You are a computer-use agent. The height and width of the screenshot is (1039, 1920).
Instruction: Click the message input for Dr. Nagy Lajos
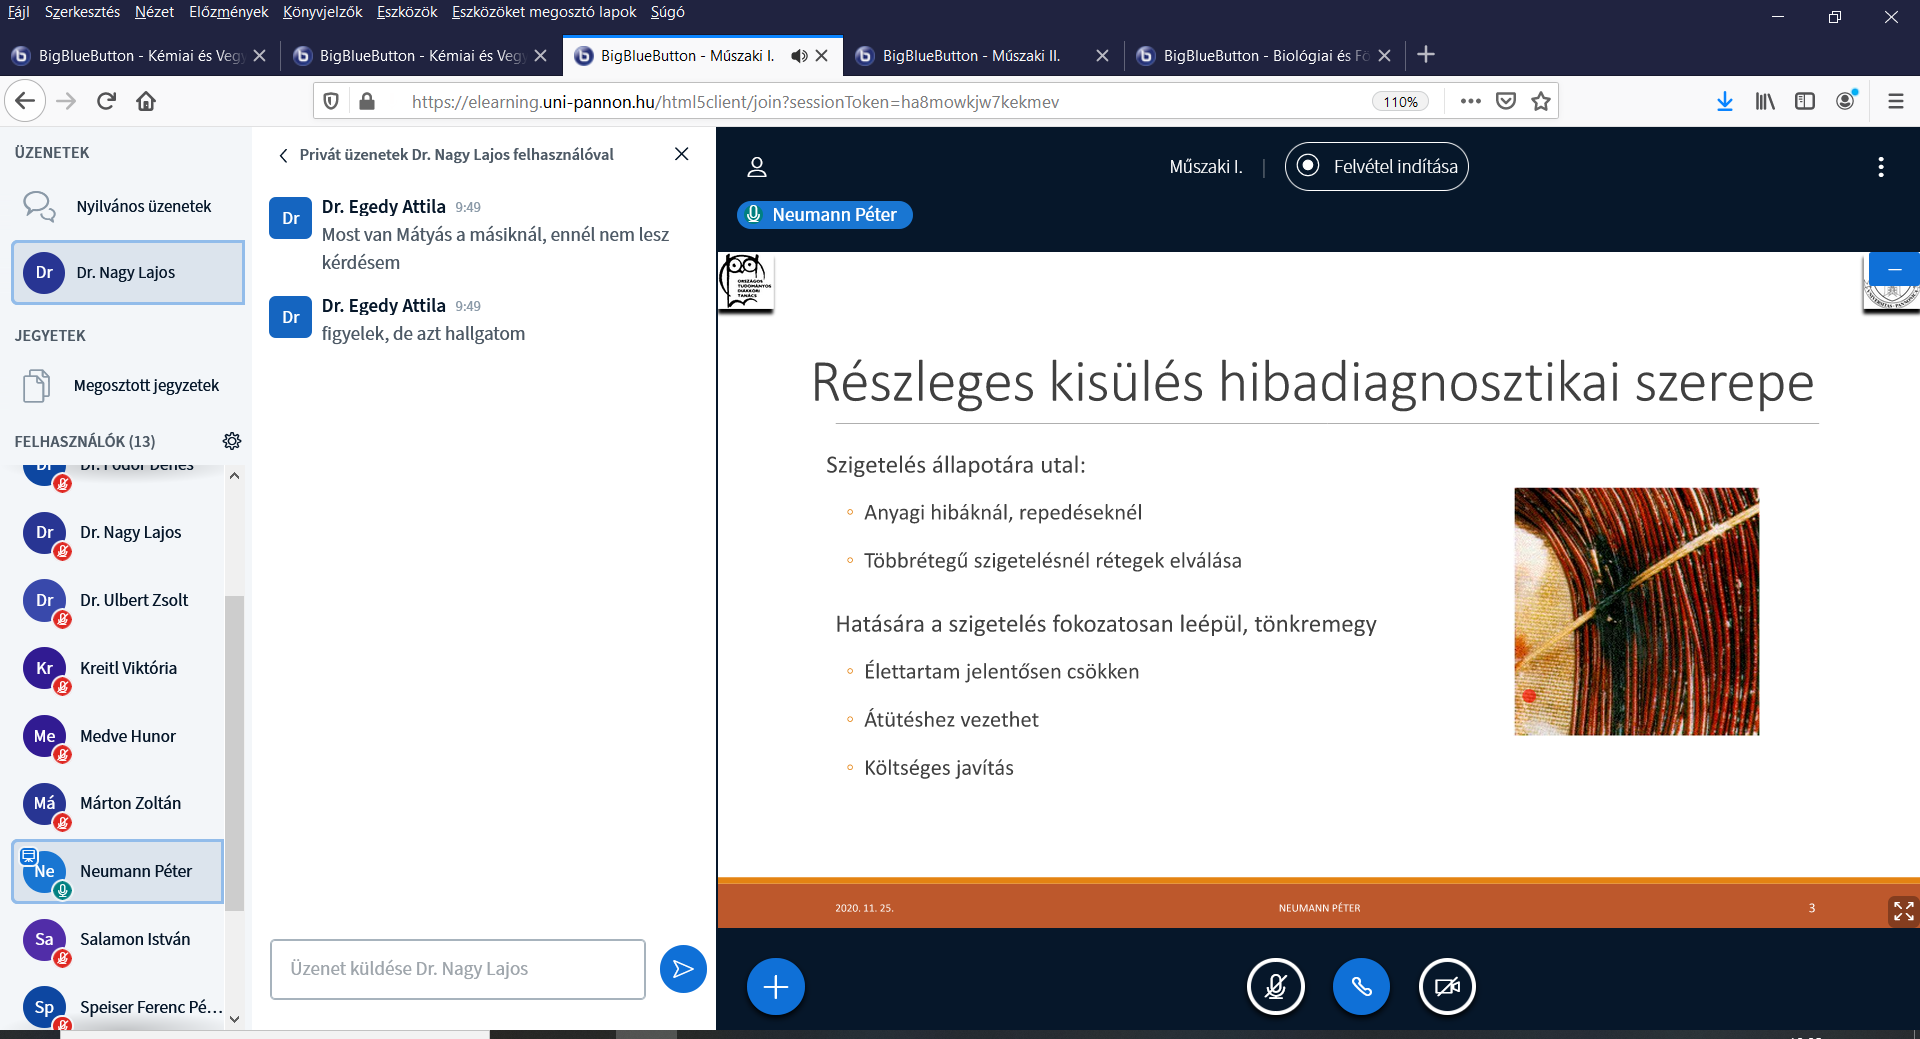(457, 969)
